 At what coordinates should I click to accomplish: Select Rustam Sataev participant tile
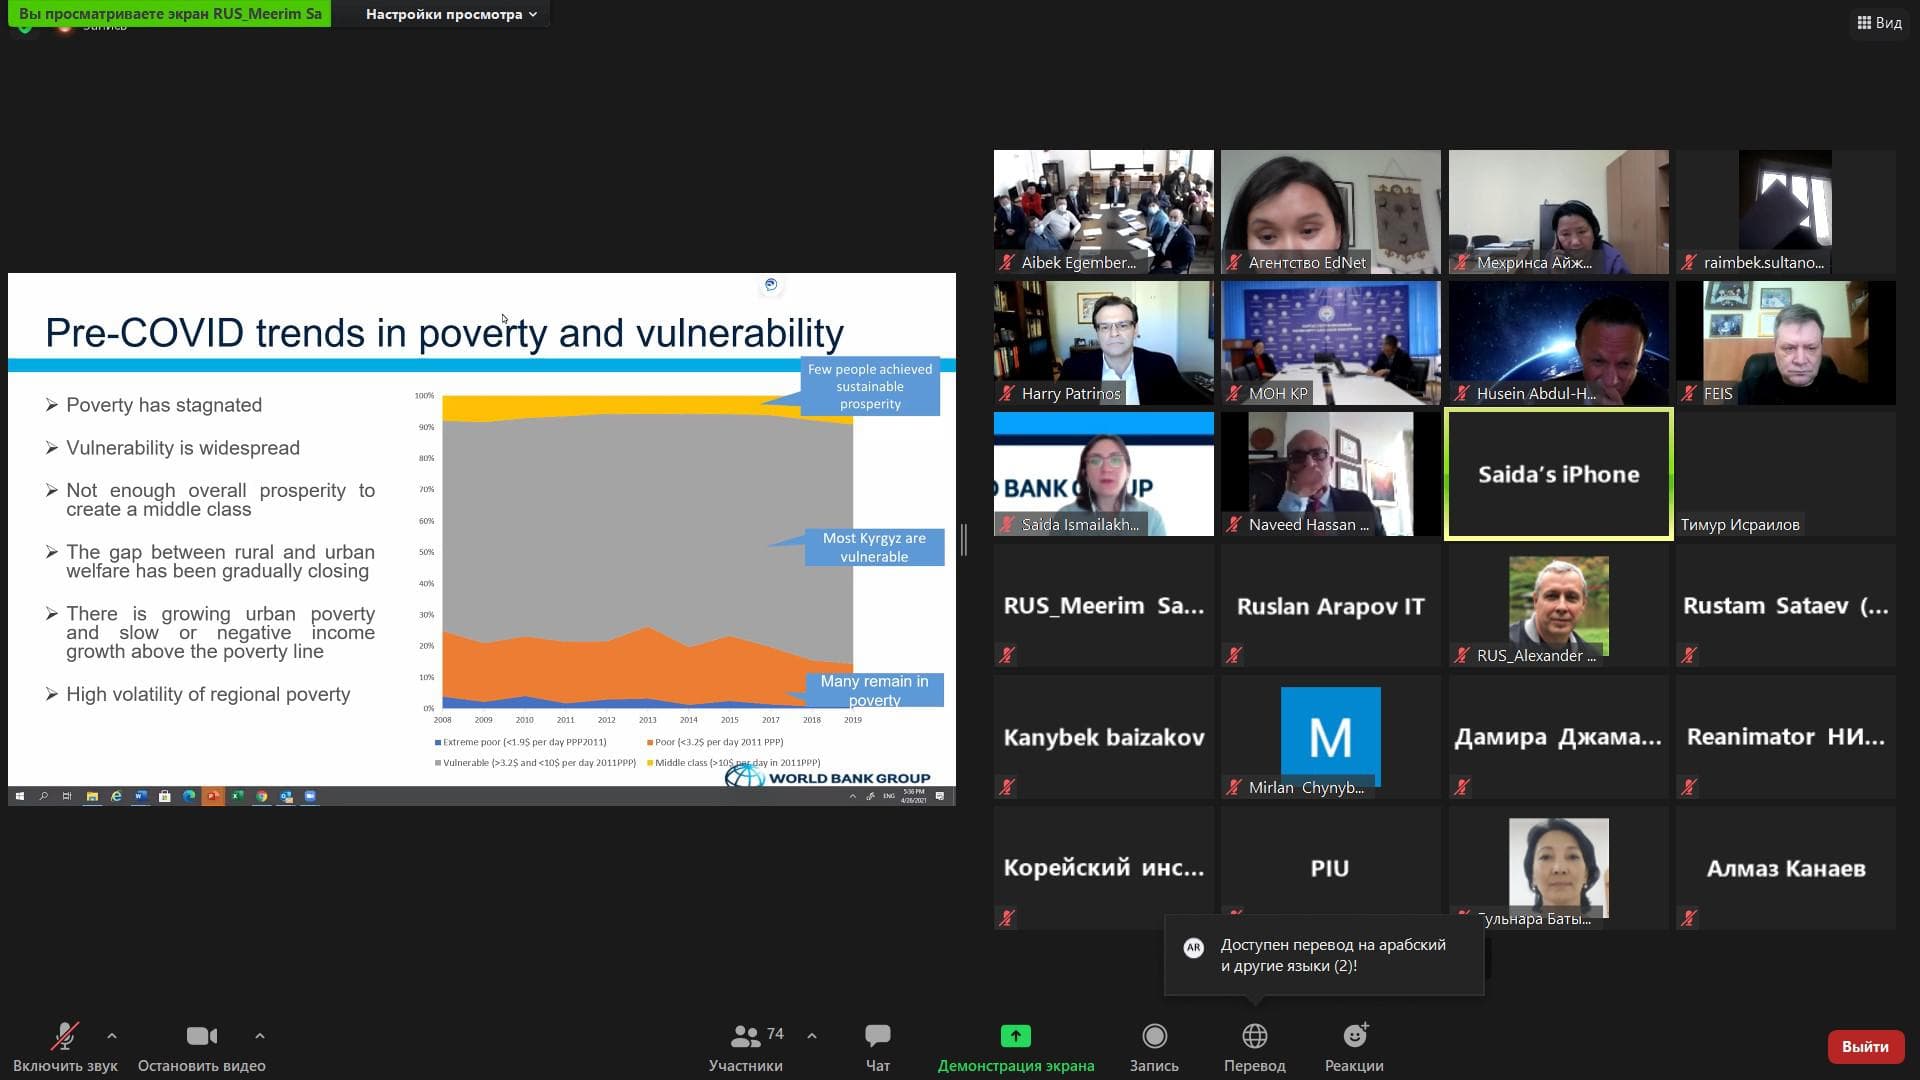[x=1785, y=605]
